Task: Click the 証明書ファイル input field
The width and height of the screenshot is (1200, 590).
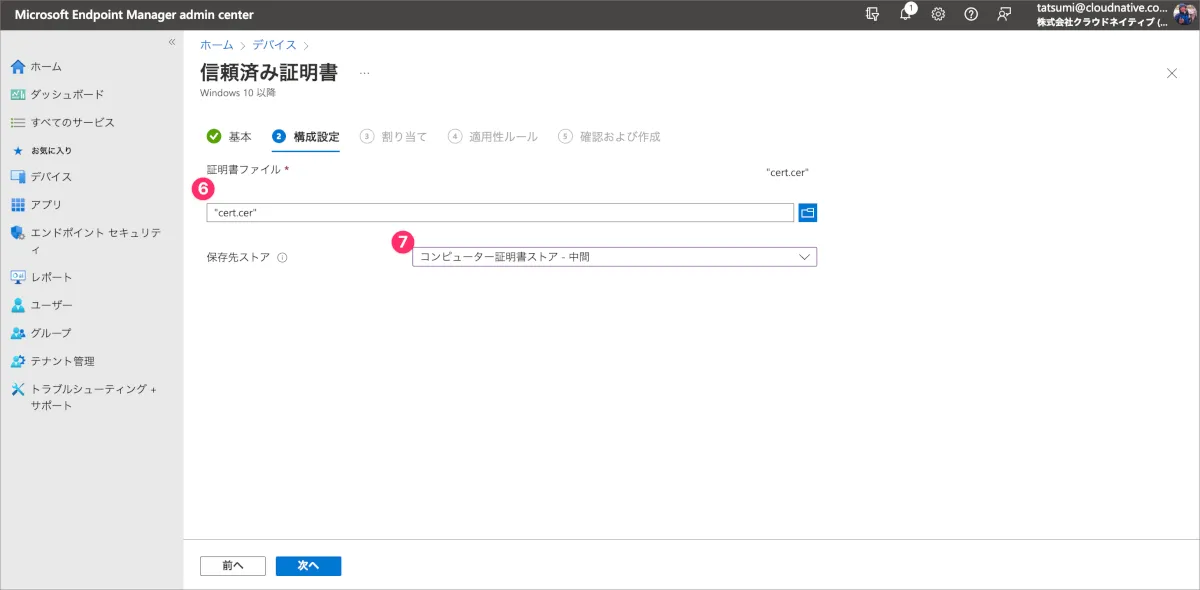Action: click(500, 212)
